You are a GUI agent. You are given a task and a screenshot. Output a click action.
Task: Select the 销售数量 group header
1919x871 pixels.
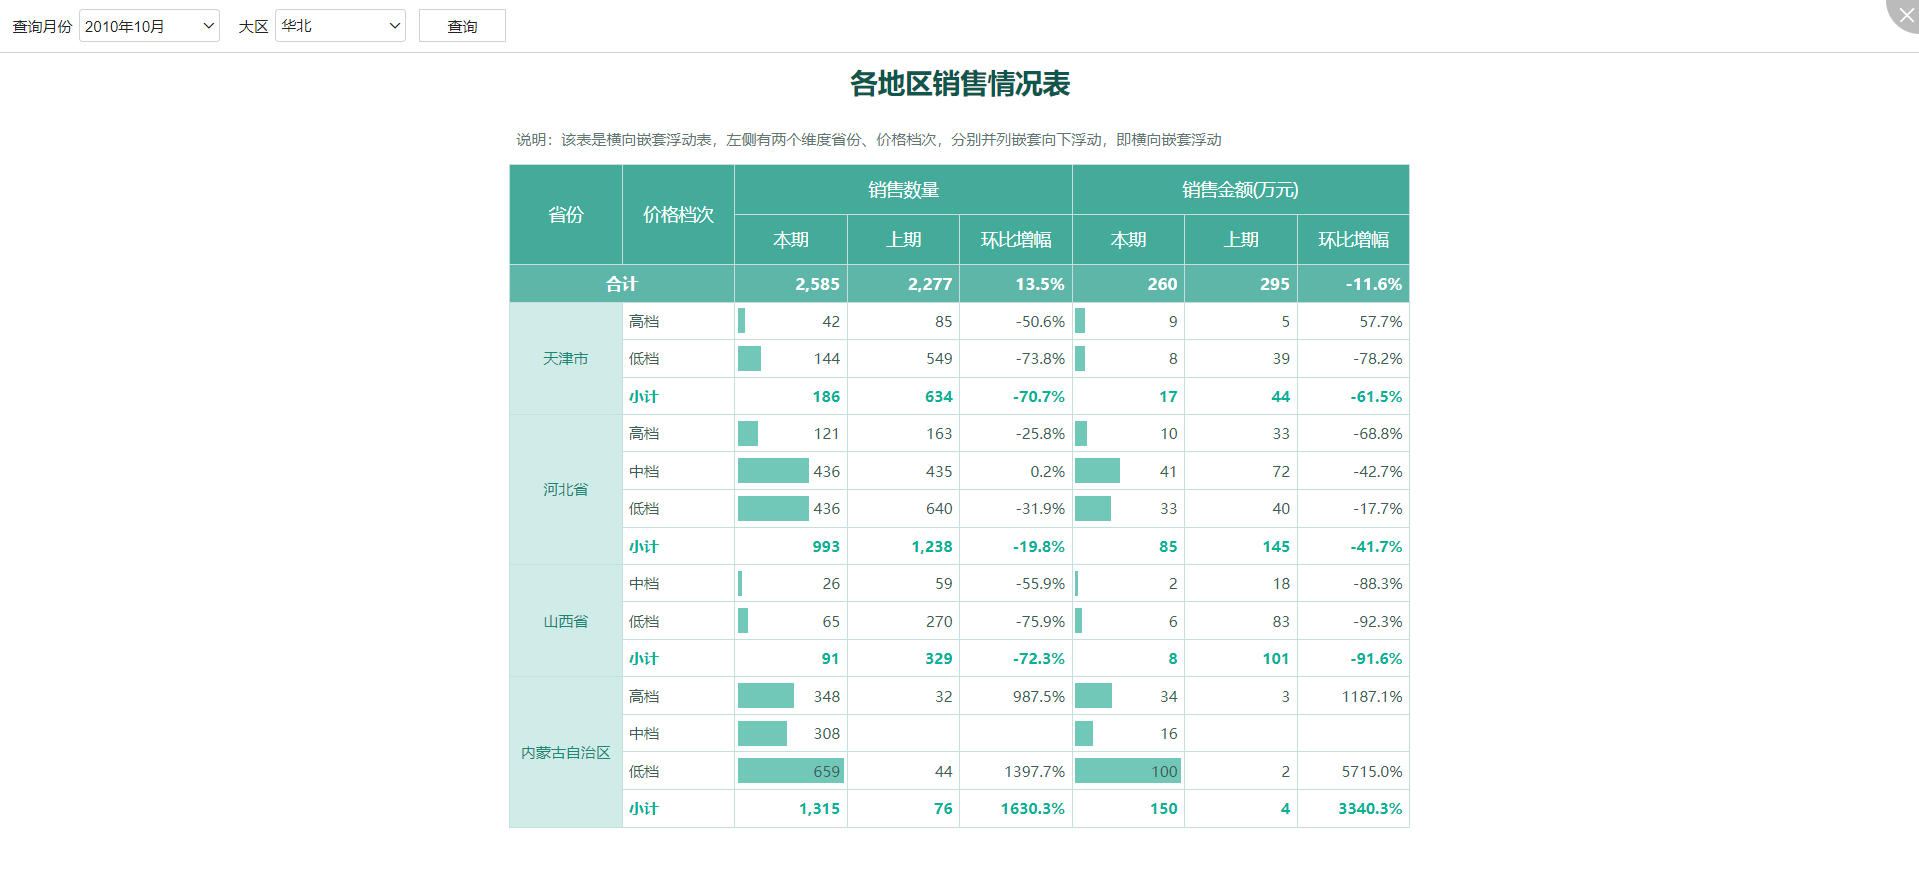tap(903, 190)
